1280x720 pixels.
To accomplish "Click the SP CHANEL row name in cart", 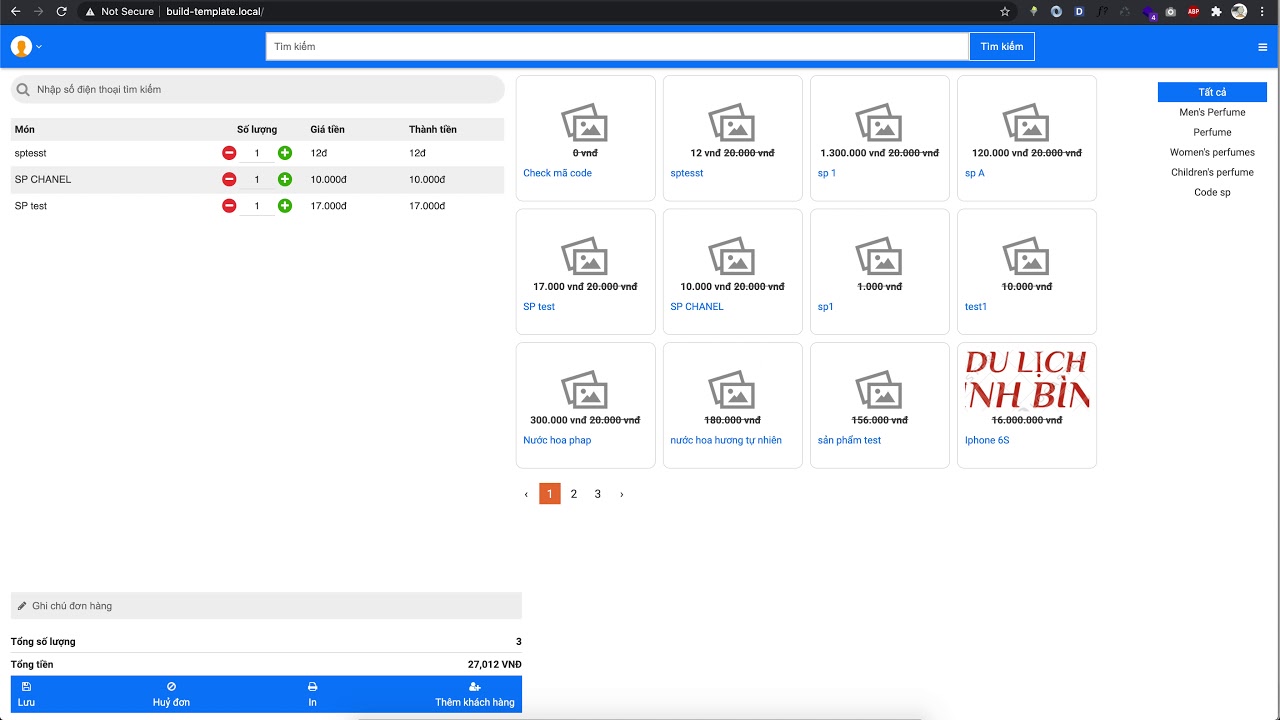I will pyautogui.click(x=43, y=180).
